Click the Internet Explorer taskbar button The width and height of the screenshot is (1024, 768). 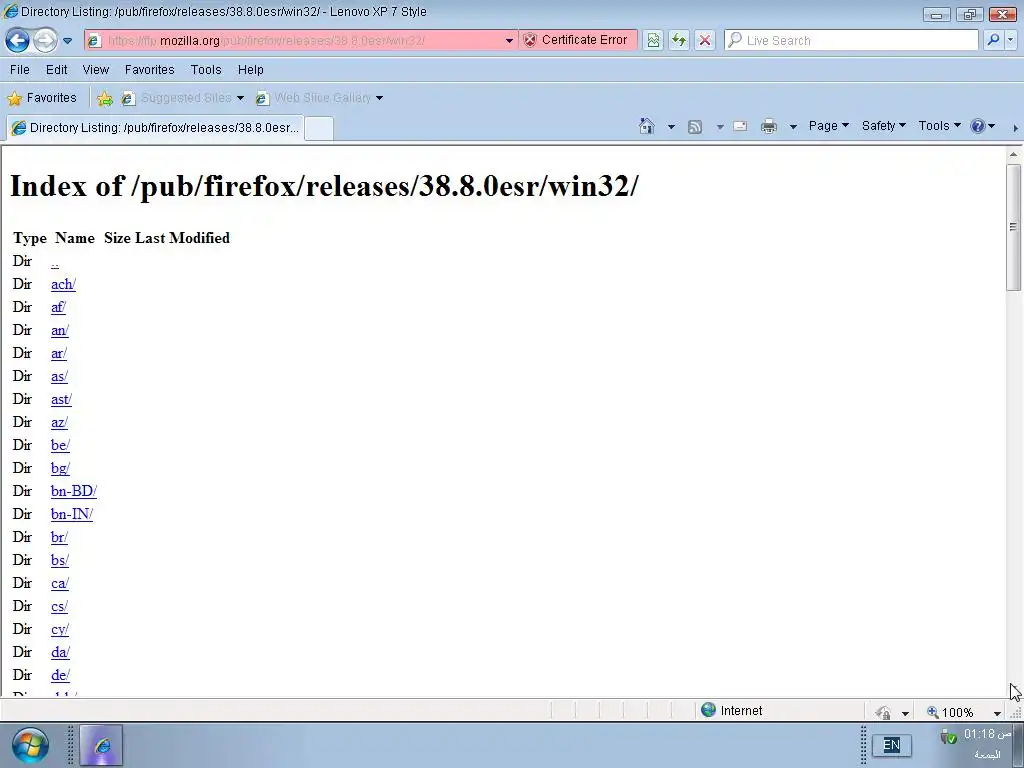click(x=101, y=745)
